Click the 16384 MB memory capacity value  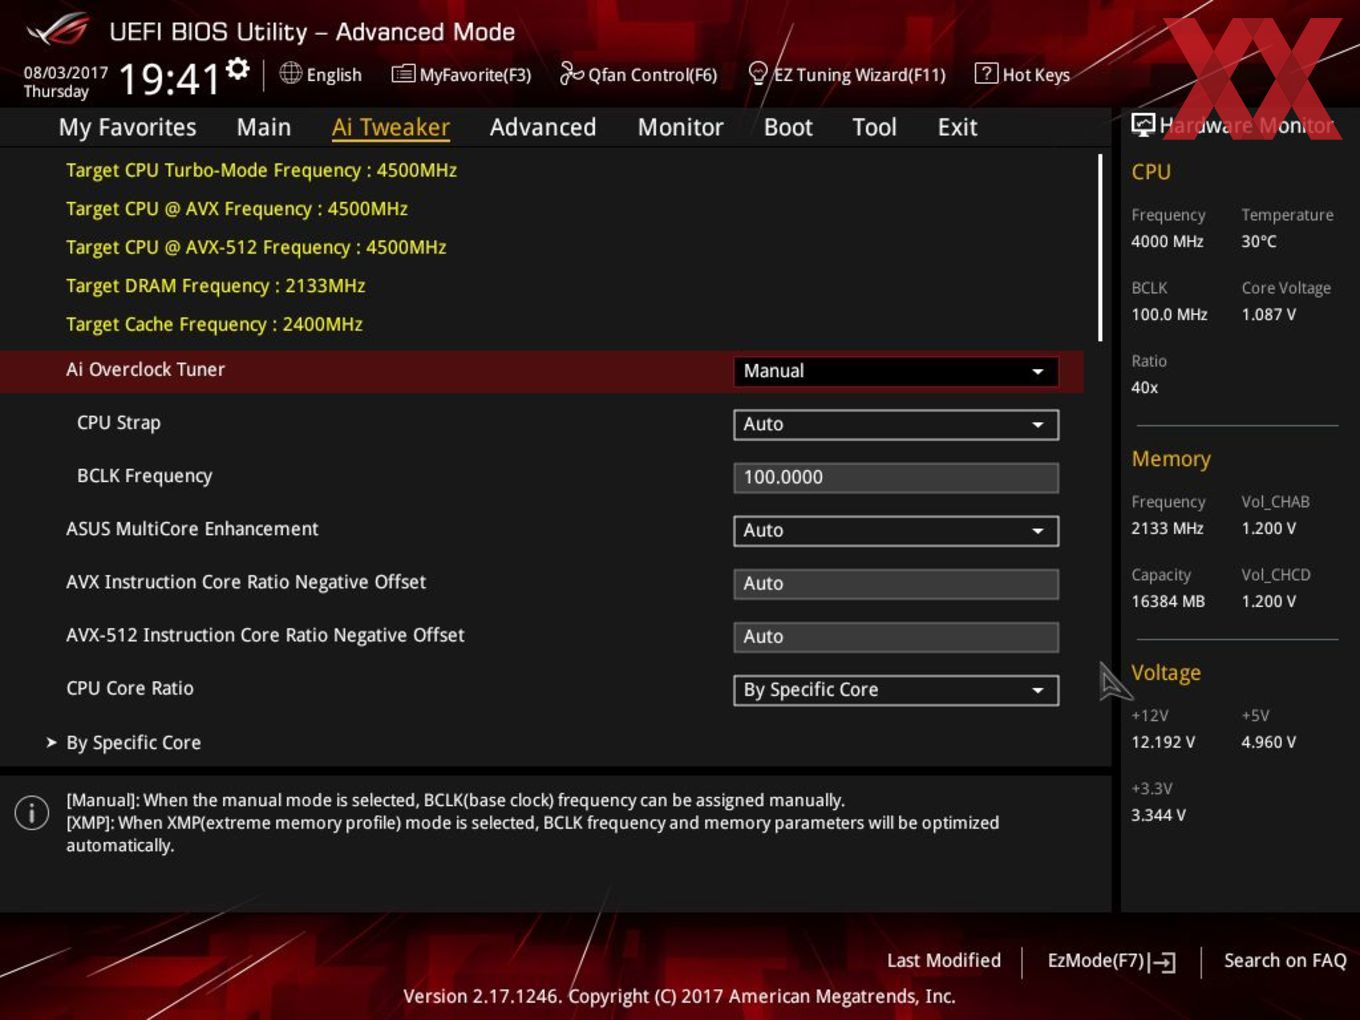click(x=1168, y=601)
